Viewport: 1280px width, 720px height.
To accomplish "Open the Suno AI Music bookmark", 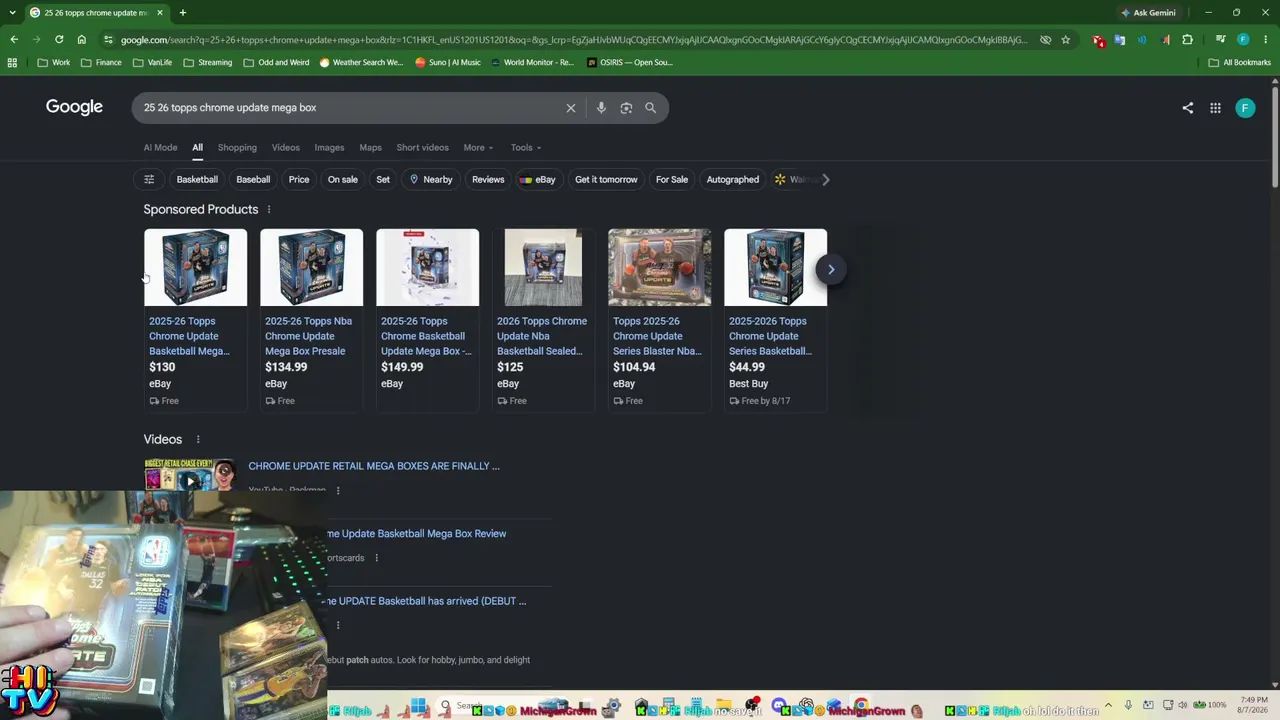I will pyautogui.click(x=448, y=62).
